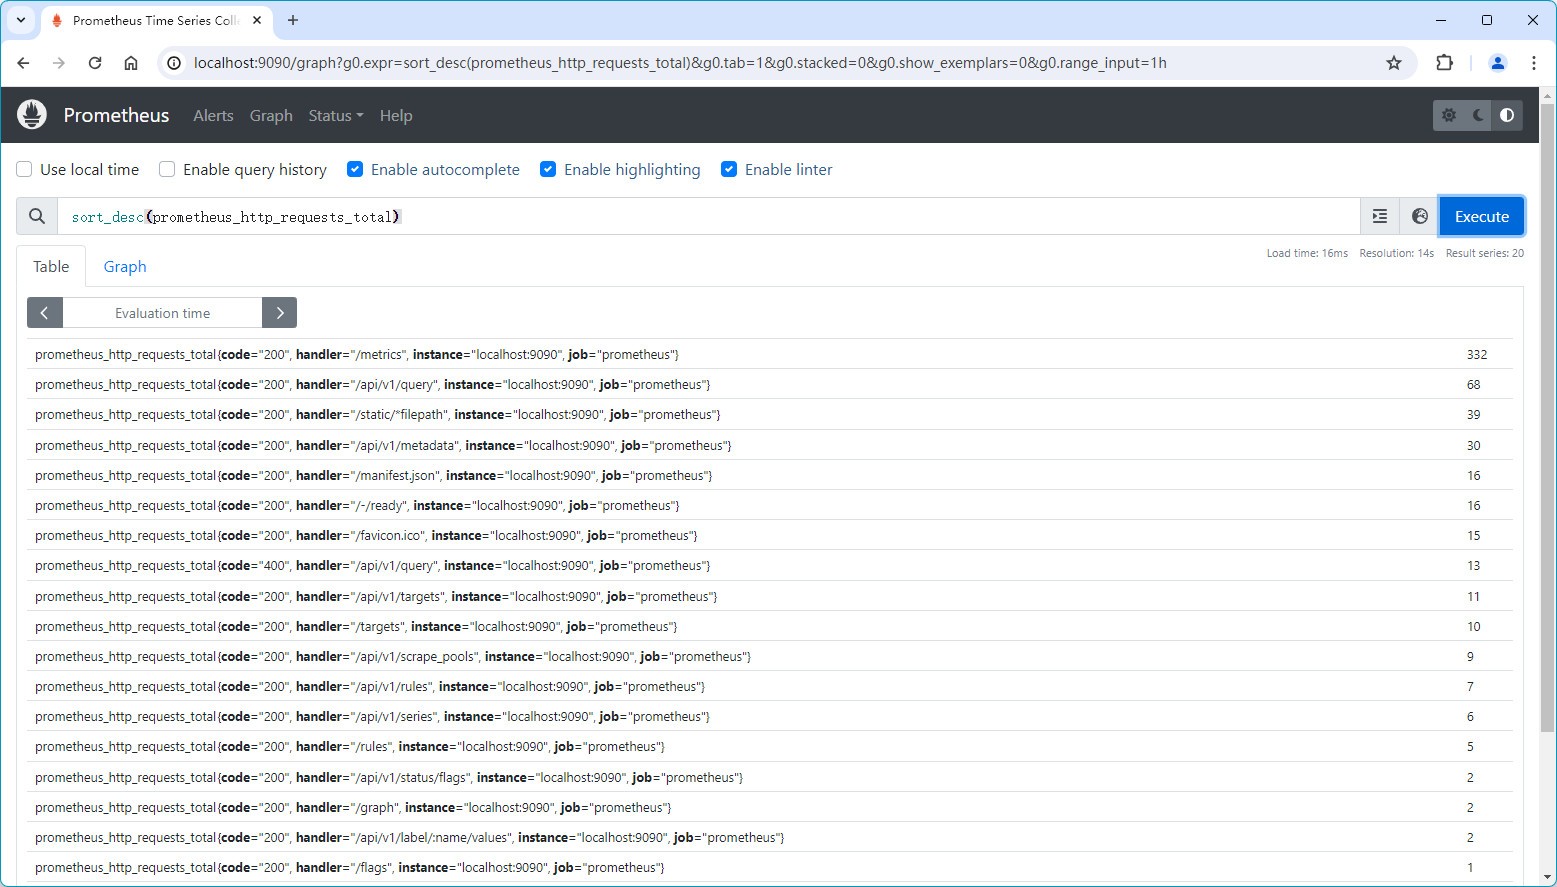Click the Prometheus brand title
This screenshot has height=887, width=1557.
pyautogui.click(x=116, y=115)
